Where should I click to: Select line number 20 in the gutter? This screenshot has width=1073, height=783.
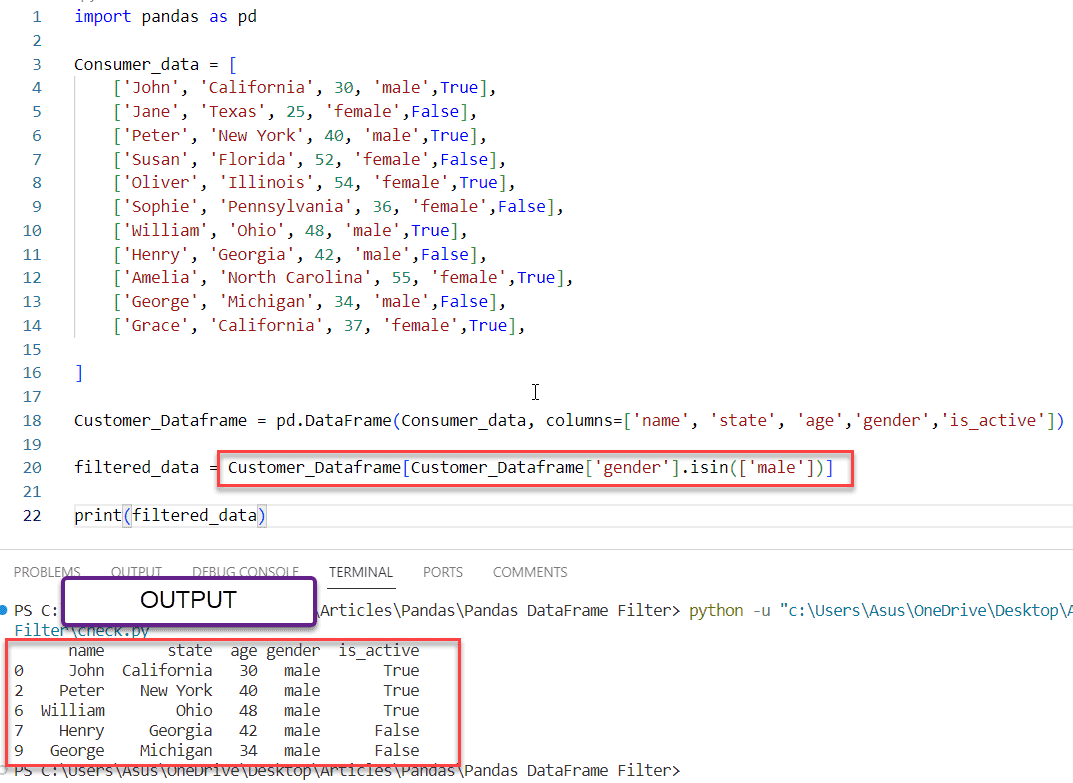point(31,467)
